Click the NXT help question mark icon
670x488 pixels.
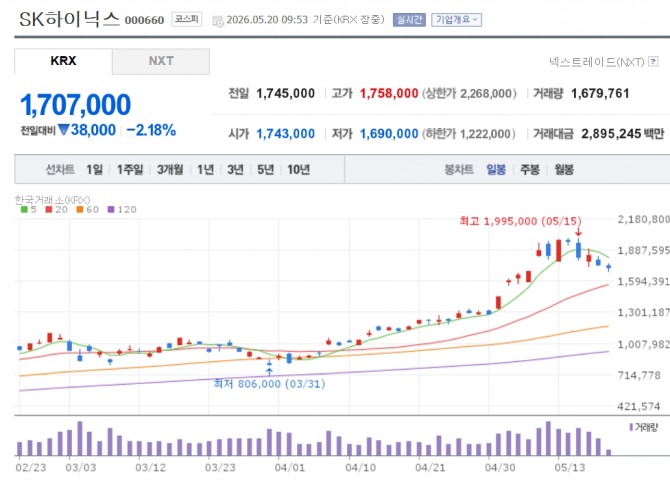click(653, 62)
